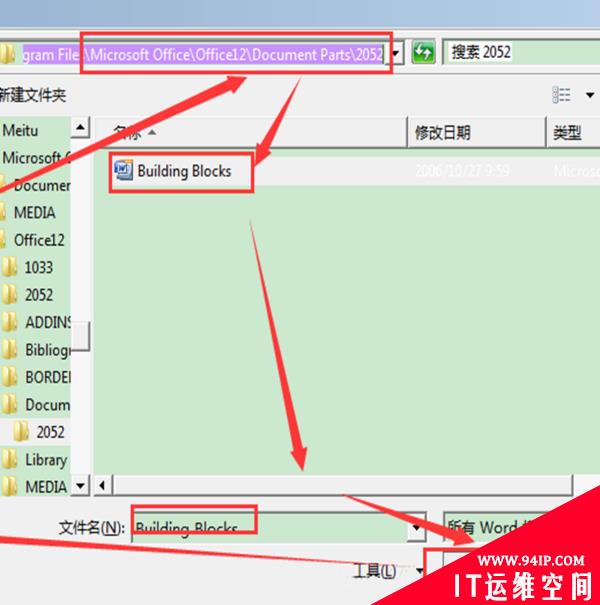Click the change view icon in toolbar

[x=561, y=95]
